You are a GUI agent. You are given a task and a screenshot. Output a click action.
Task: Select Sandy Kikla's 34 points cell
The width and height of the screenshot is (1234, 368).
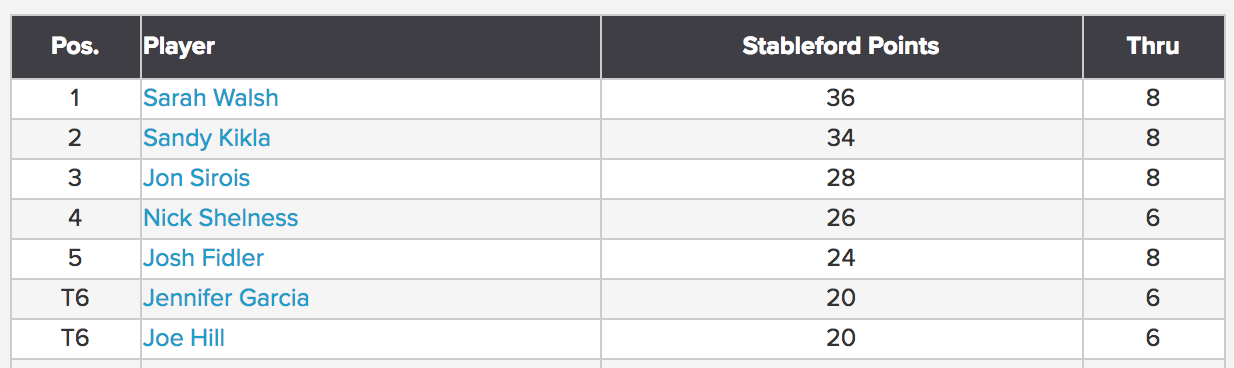click(841, 138)
